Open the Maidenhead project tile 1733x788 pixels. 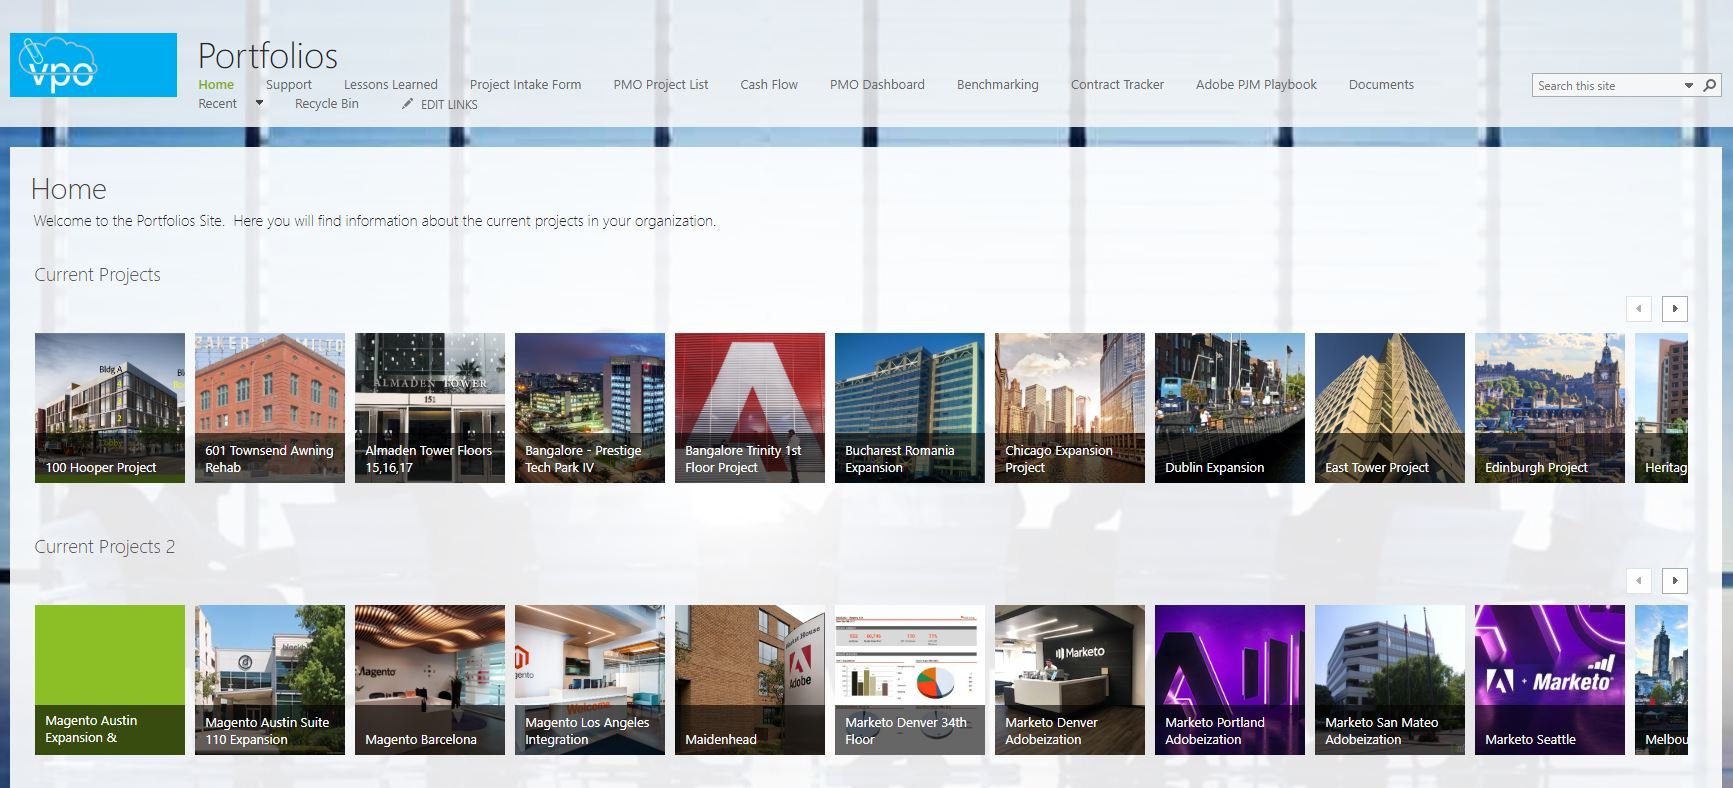(x=750, y=680)
